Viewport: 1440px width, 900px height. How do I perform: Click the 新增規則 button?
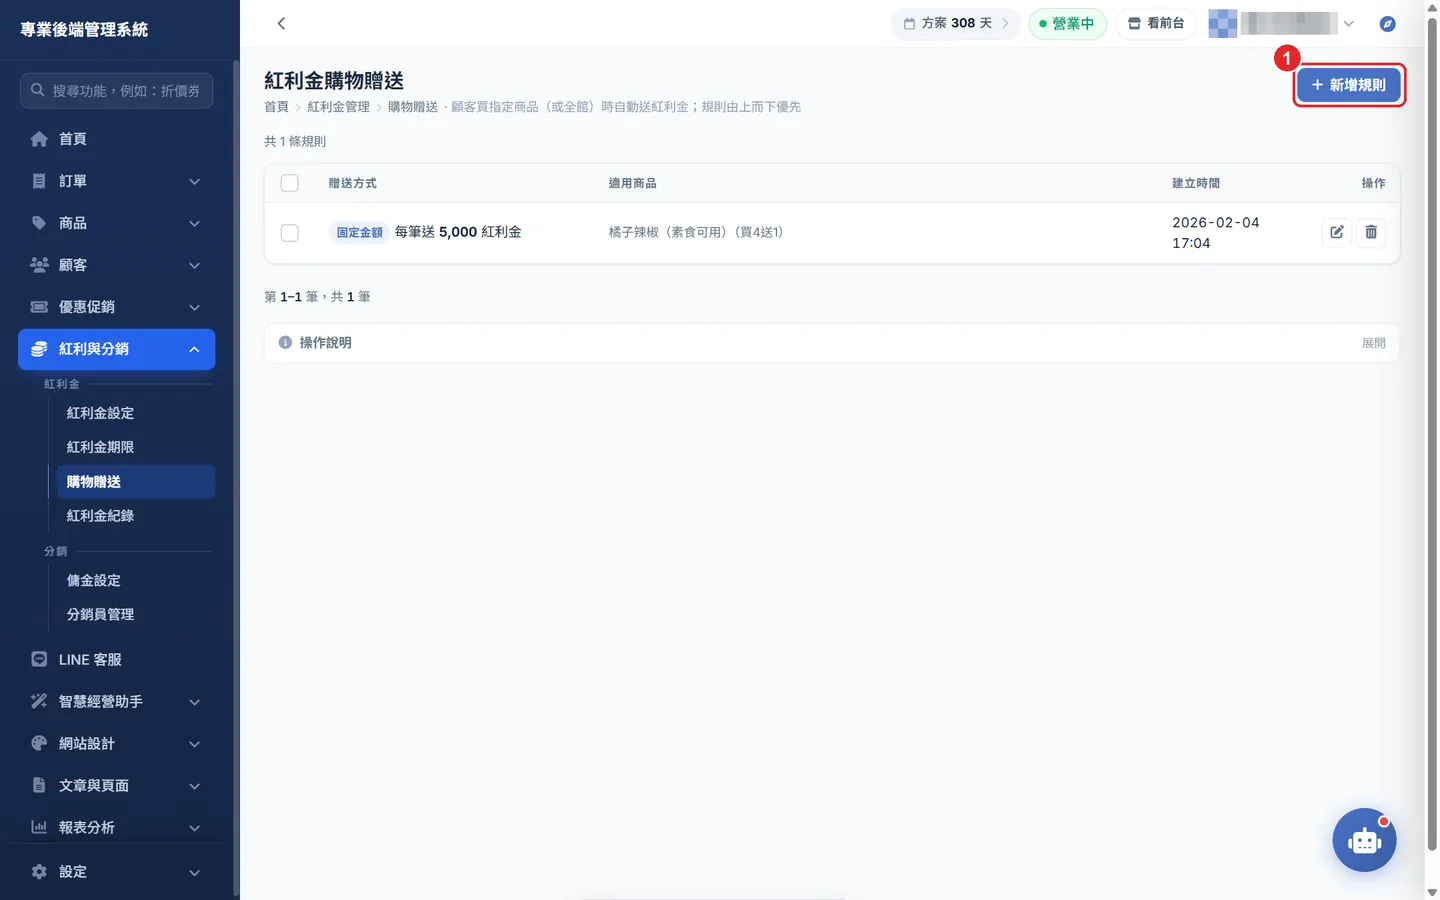click(x=1348, y=85)
